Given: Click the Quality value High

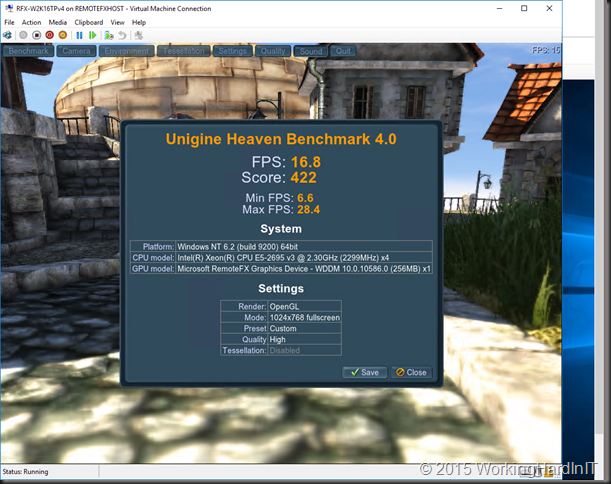Looking at the screenshot, I should coord(277,339).
